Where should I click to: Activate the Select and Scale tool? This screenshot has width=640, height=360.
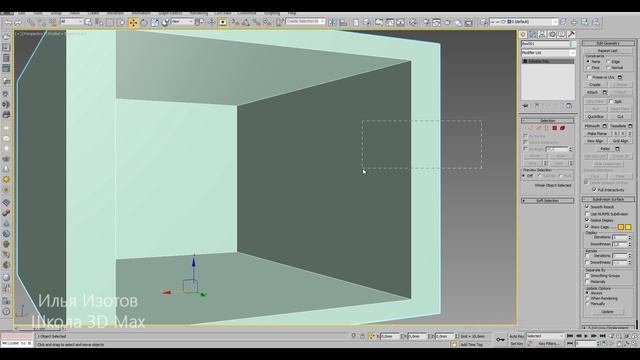pos(154,22)
